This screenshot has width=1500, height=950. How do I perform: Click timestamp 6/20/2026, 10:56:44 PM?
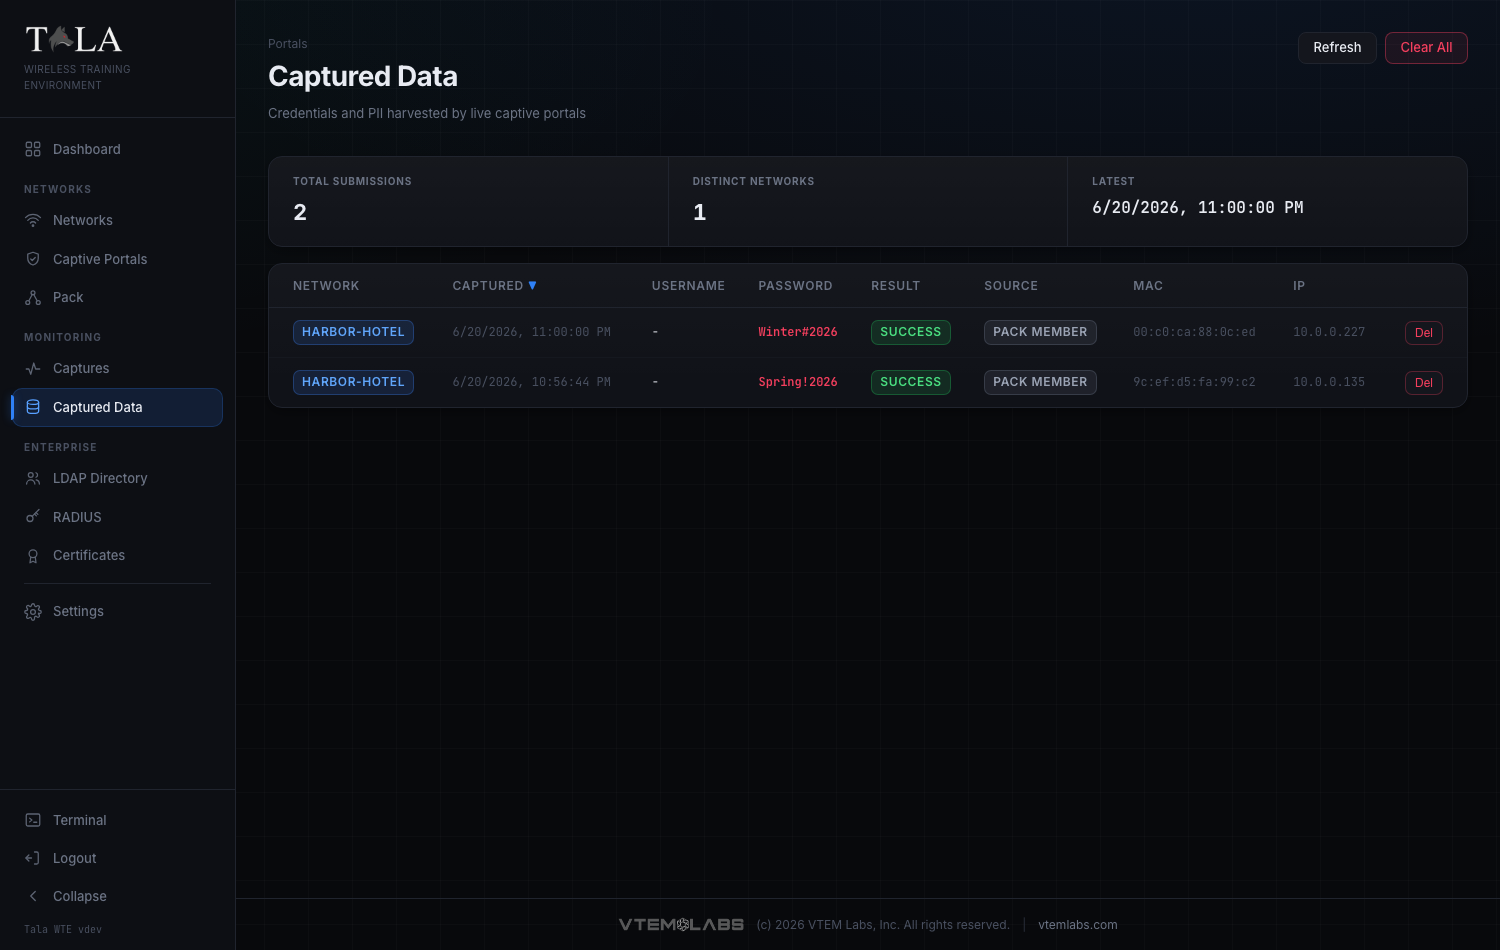pos(531,382)
